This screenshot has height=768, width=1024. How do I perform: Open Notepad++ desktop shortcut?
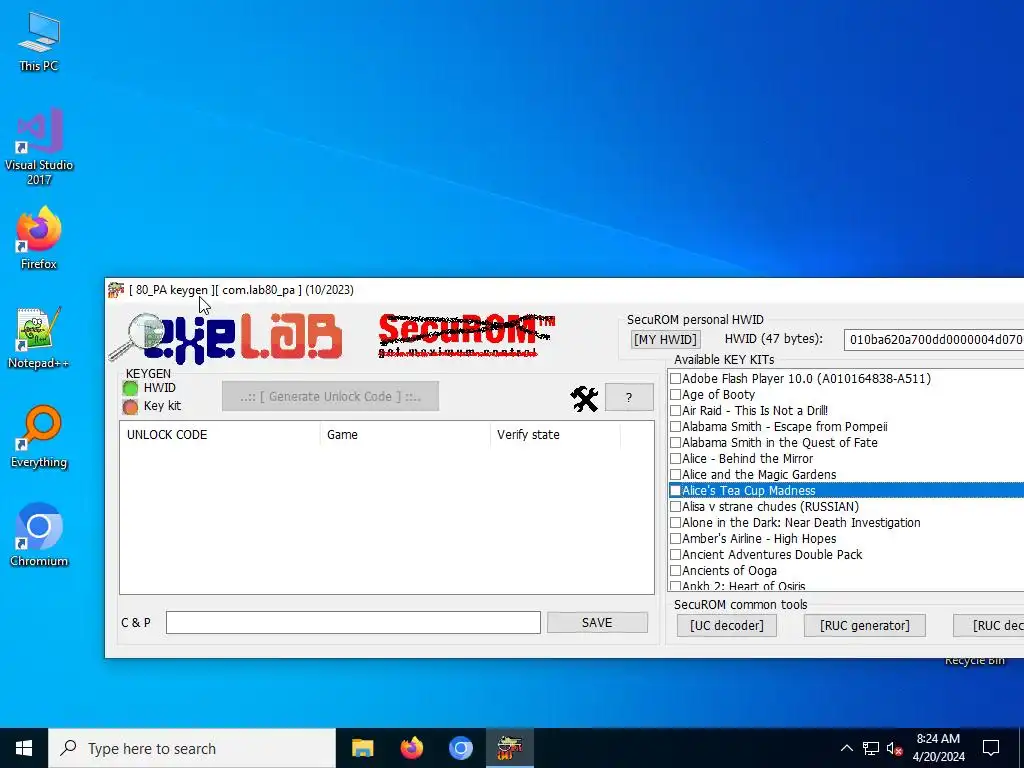39,337
